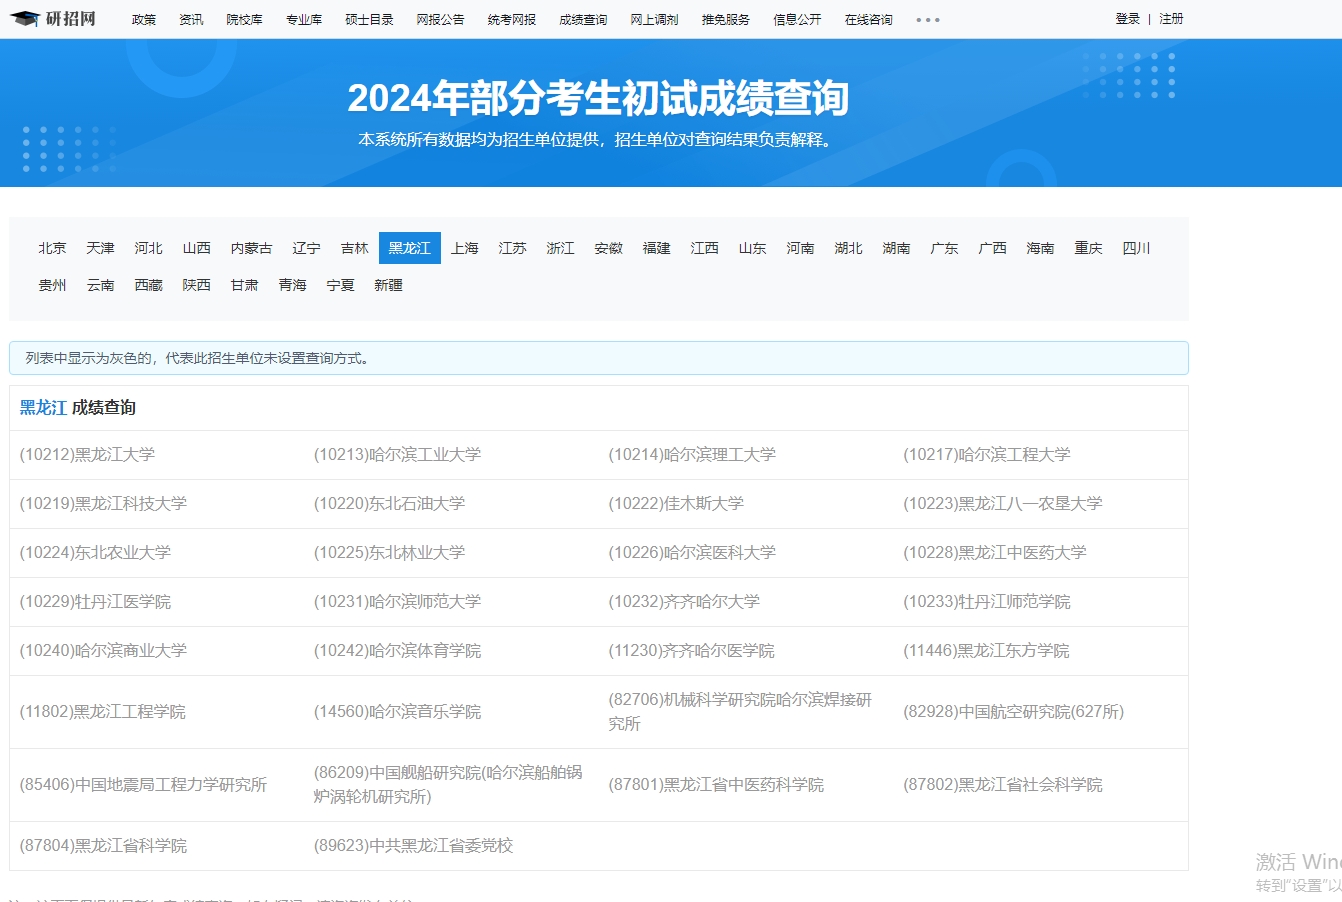
Task: Choose the 浙江 province tab
Action: click(561, 248)
